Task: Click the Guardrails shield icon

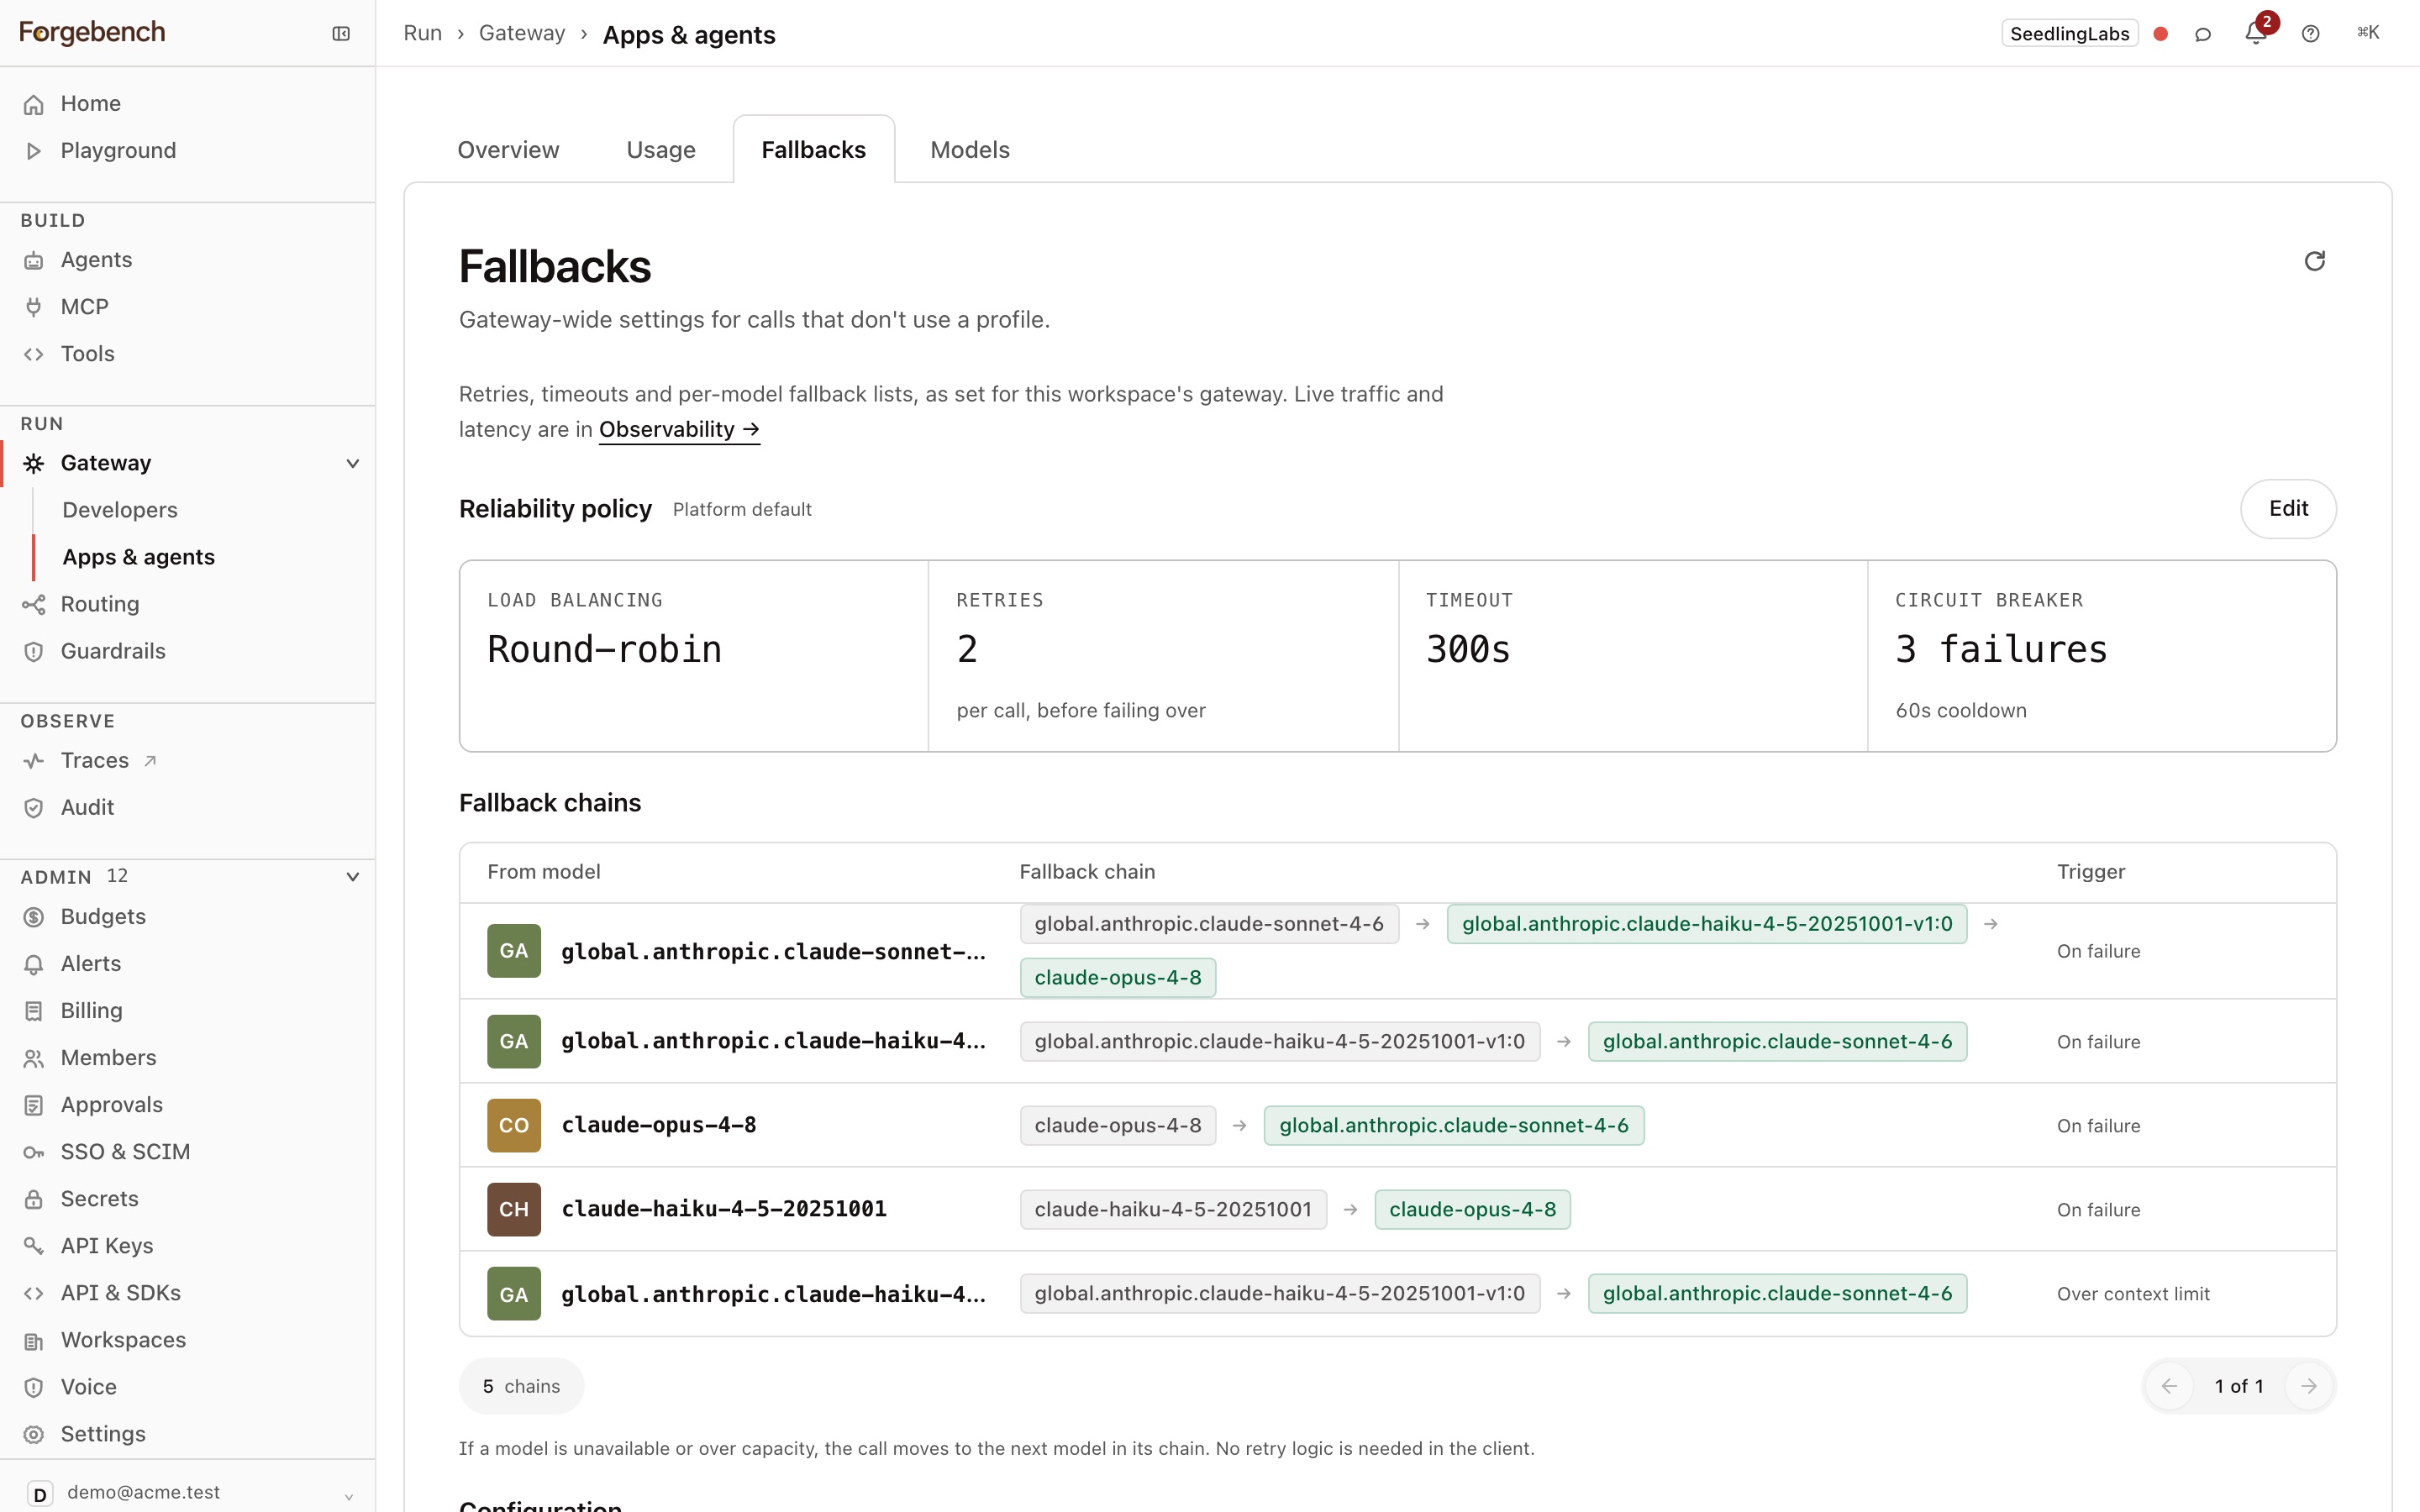Action: [34, 651]
